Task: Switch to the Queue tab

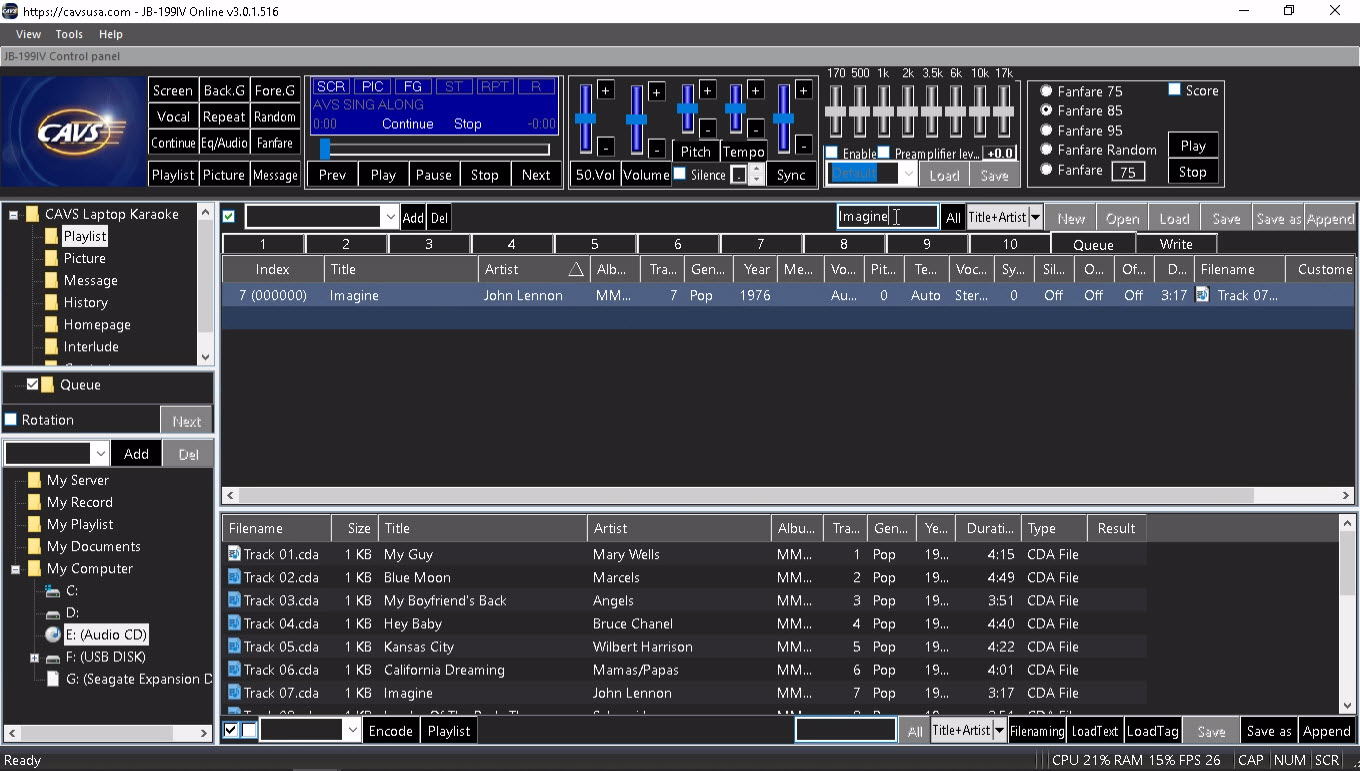Action: pyautogui.click(x=1093, y=244)
